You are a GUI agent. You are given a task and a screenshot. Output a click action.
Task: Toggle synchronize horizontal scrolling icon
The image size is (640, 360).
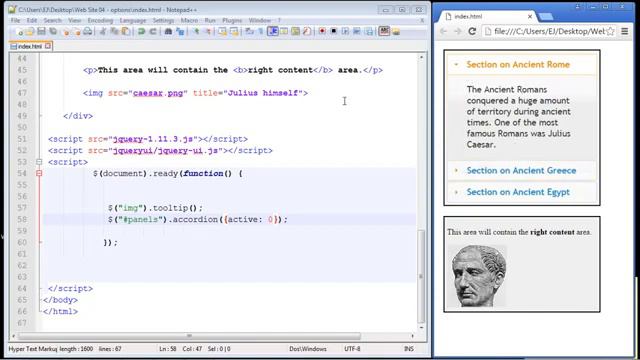coord(234,31)
